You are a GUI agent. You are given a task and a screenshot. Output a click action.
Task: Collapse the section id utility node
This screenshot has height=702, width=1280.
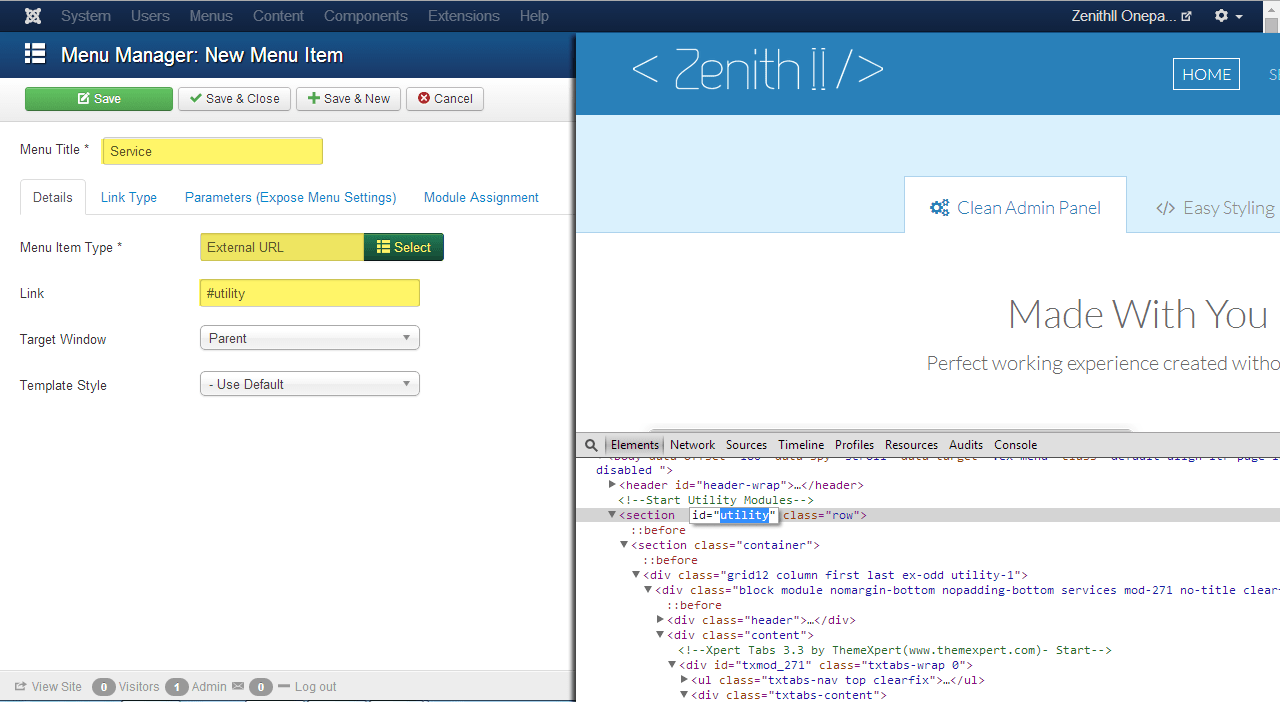612,515
